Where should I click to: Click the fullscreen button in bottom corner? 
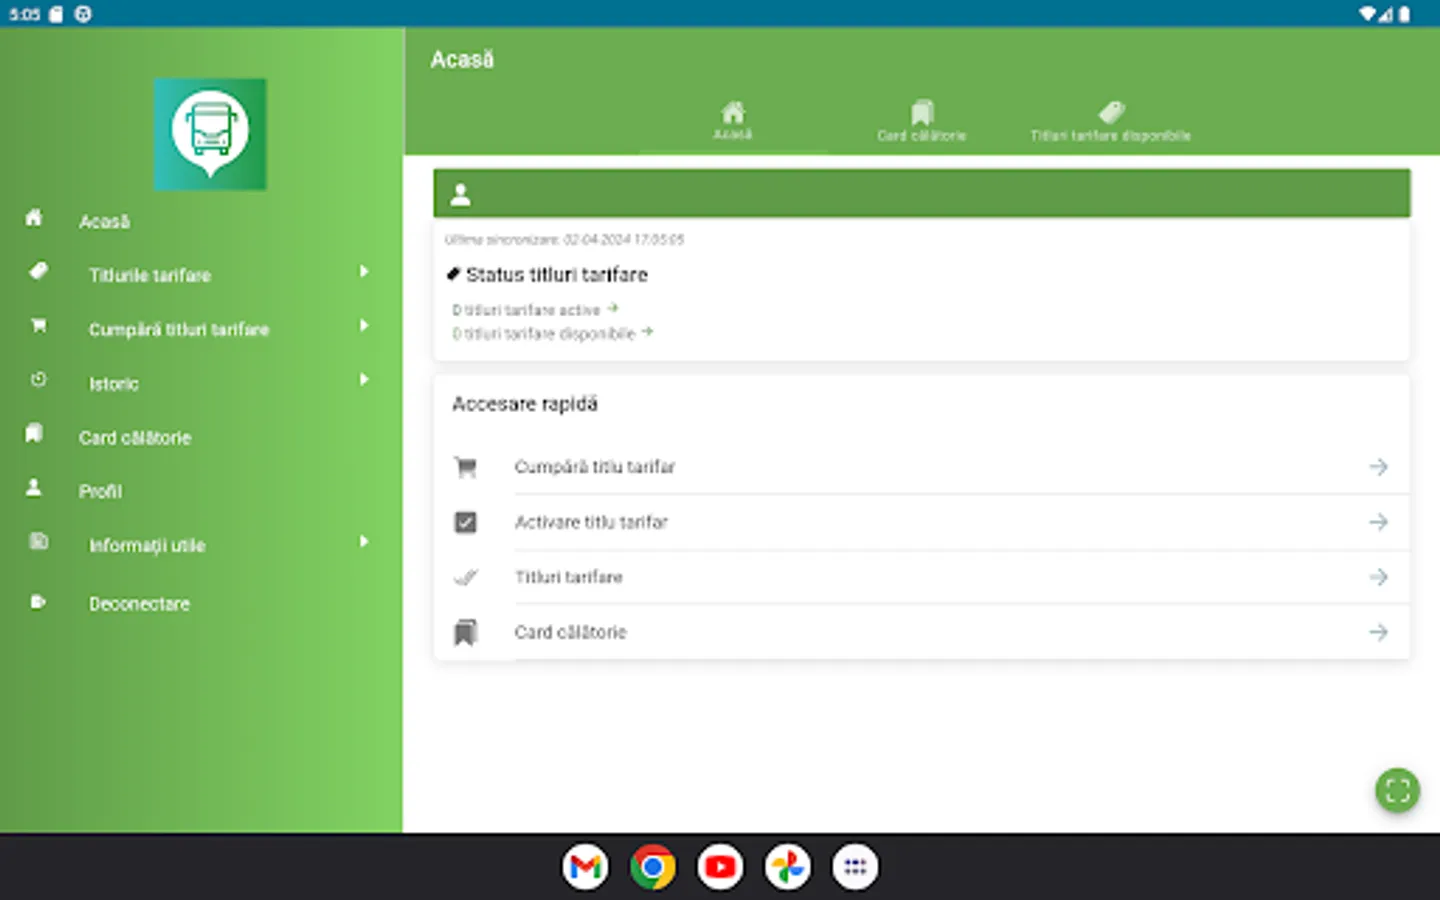(1397, 790)
